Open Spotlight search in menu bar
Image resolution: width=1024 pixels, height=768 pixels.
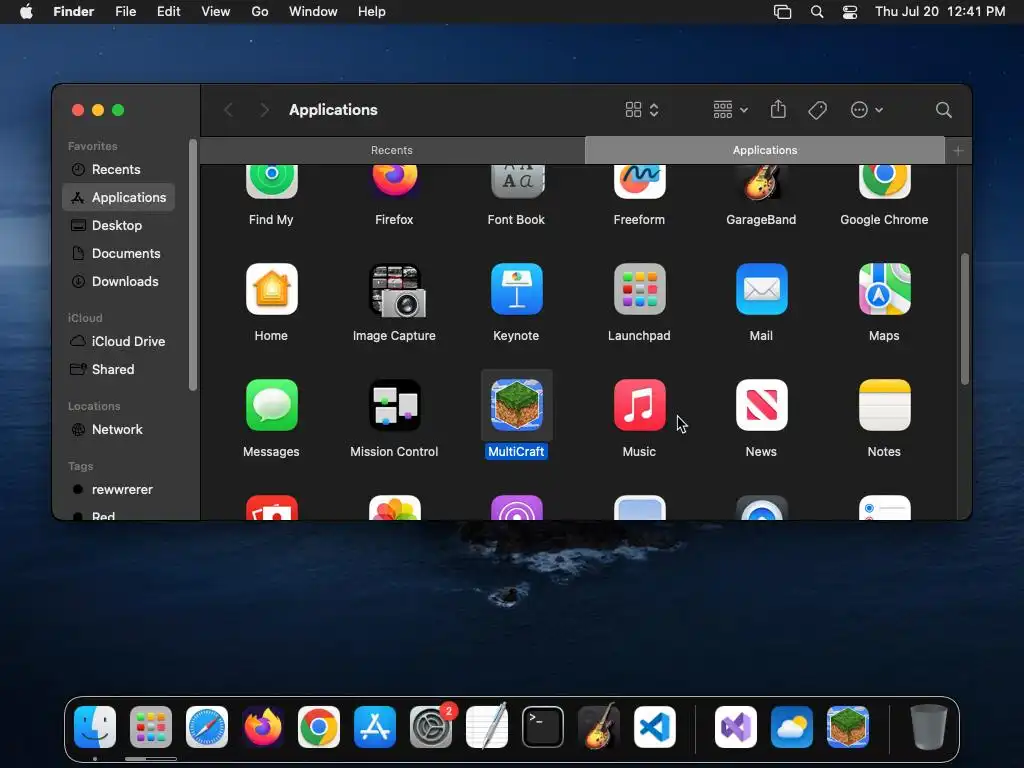click(x=816, y=12)
